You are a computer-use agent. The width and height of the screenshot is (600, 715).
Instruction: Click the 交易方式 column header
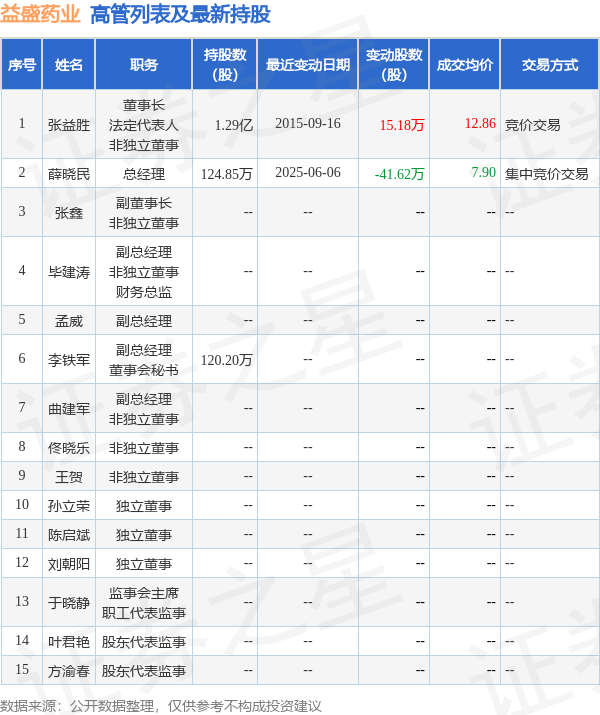click(550, 65)
